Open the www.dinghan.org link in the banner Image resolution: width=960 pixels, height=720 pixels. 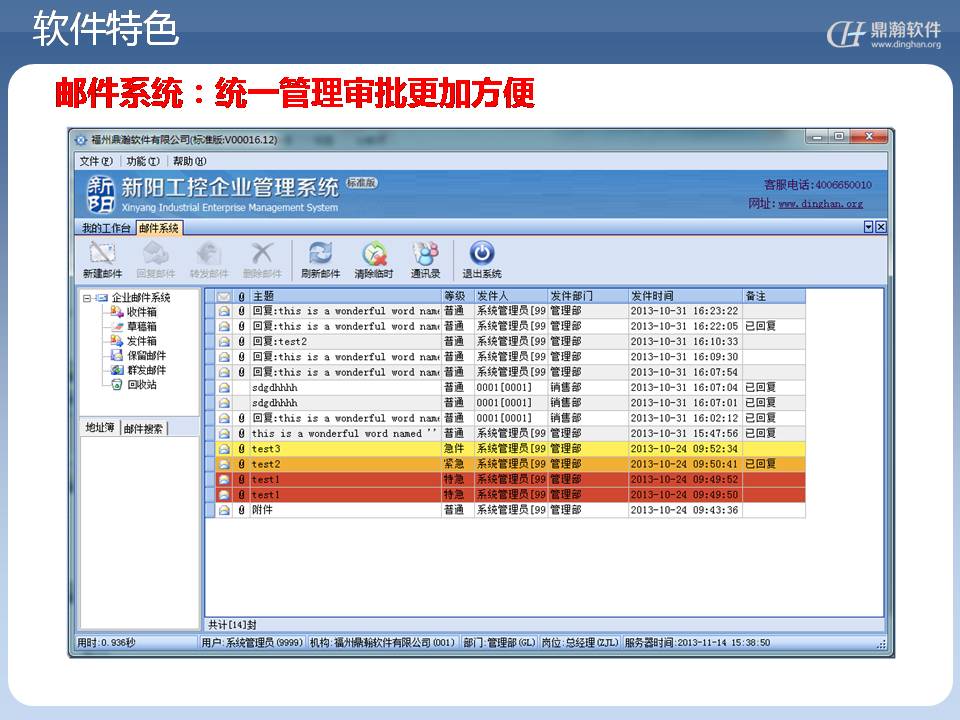820,204
